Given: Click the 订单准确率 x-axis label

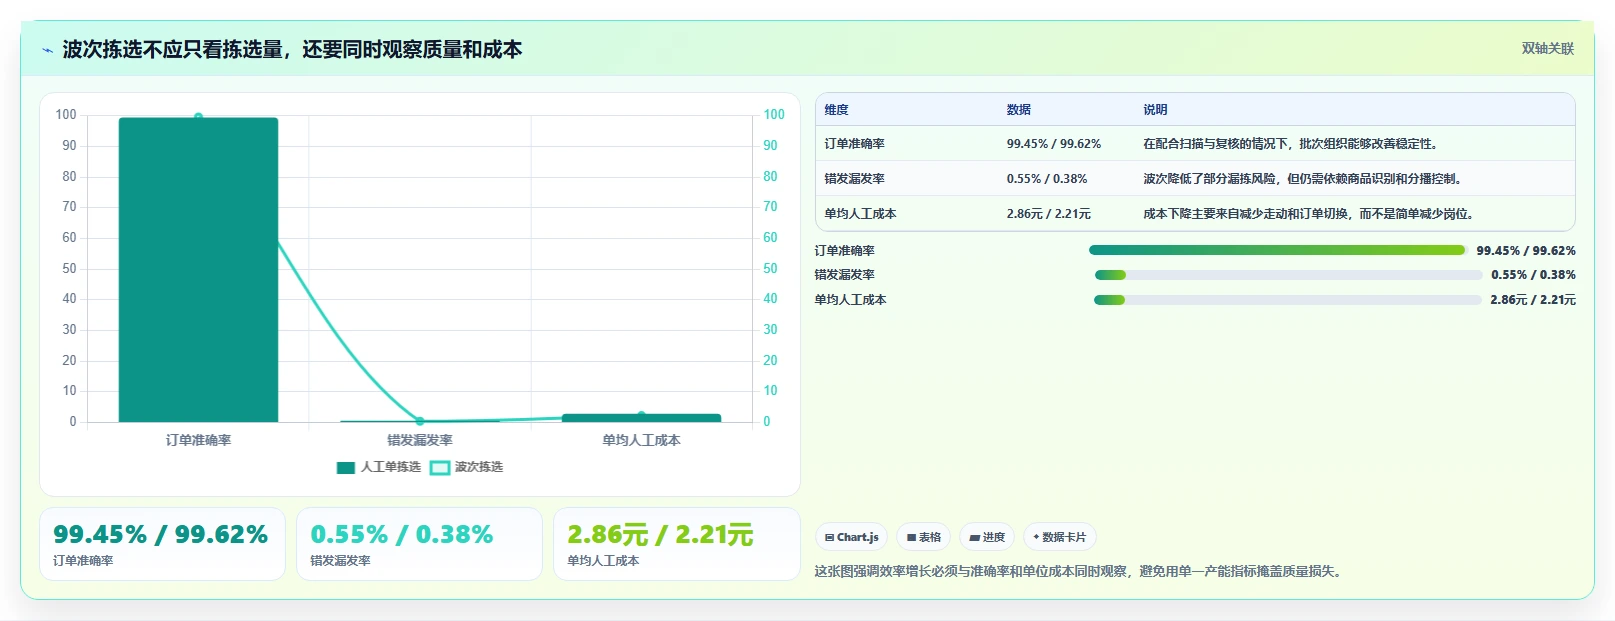Looking at the screenshot, I should tap(198, 440).
